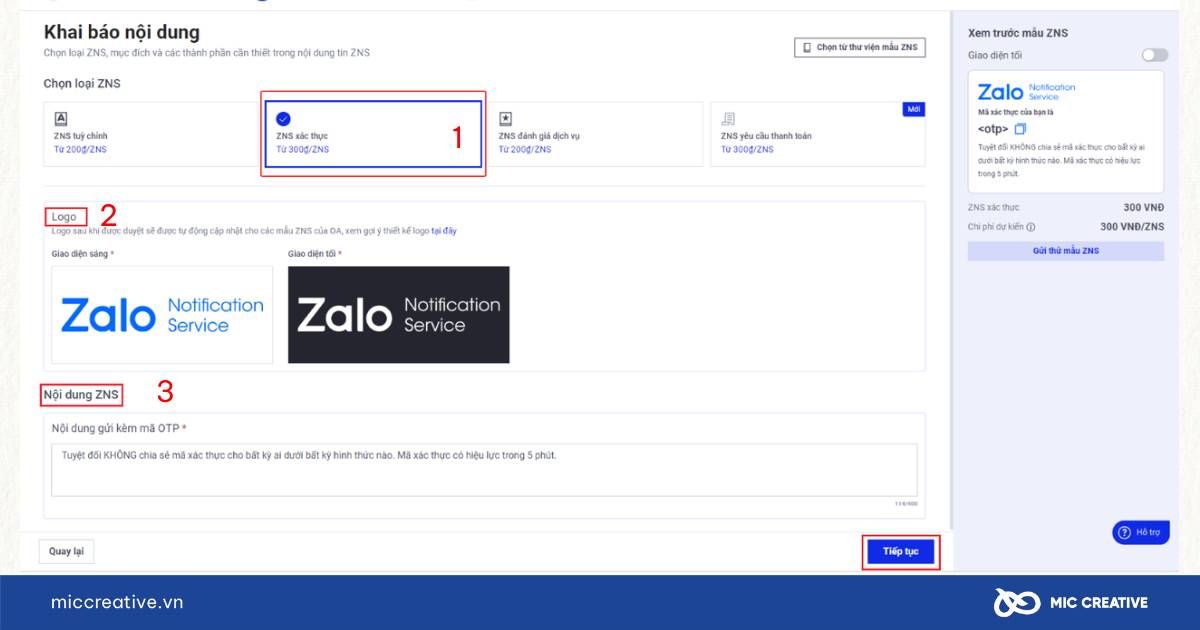Open the 'tại đây' logo design link
The image size is (1200, 630).
coord(444,231)
